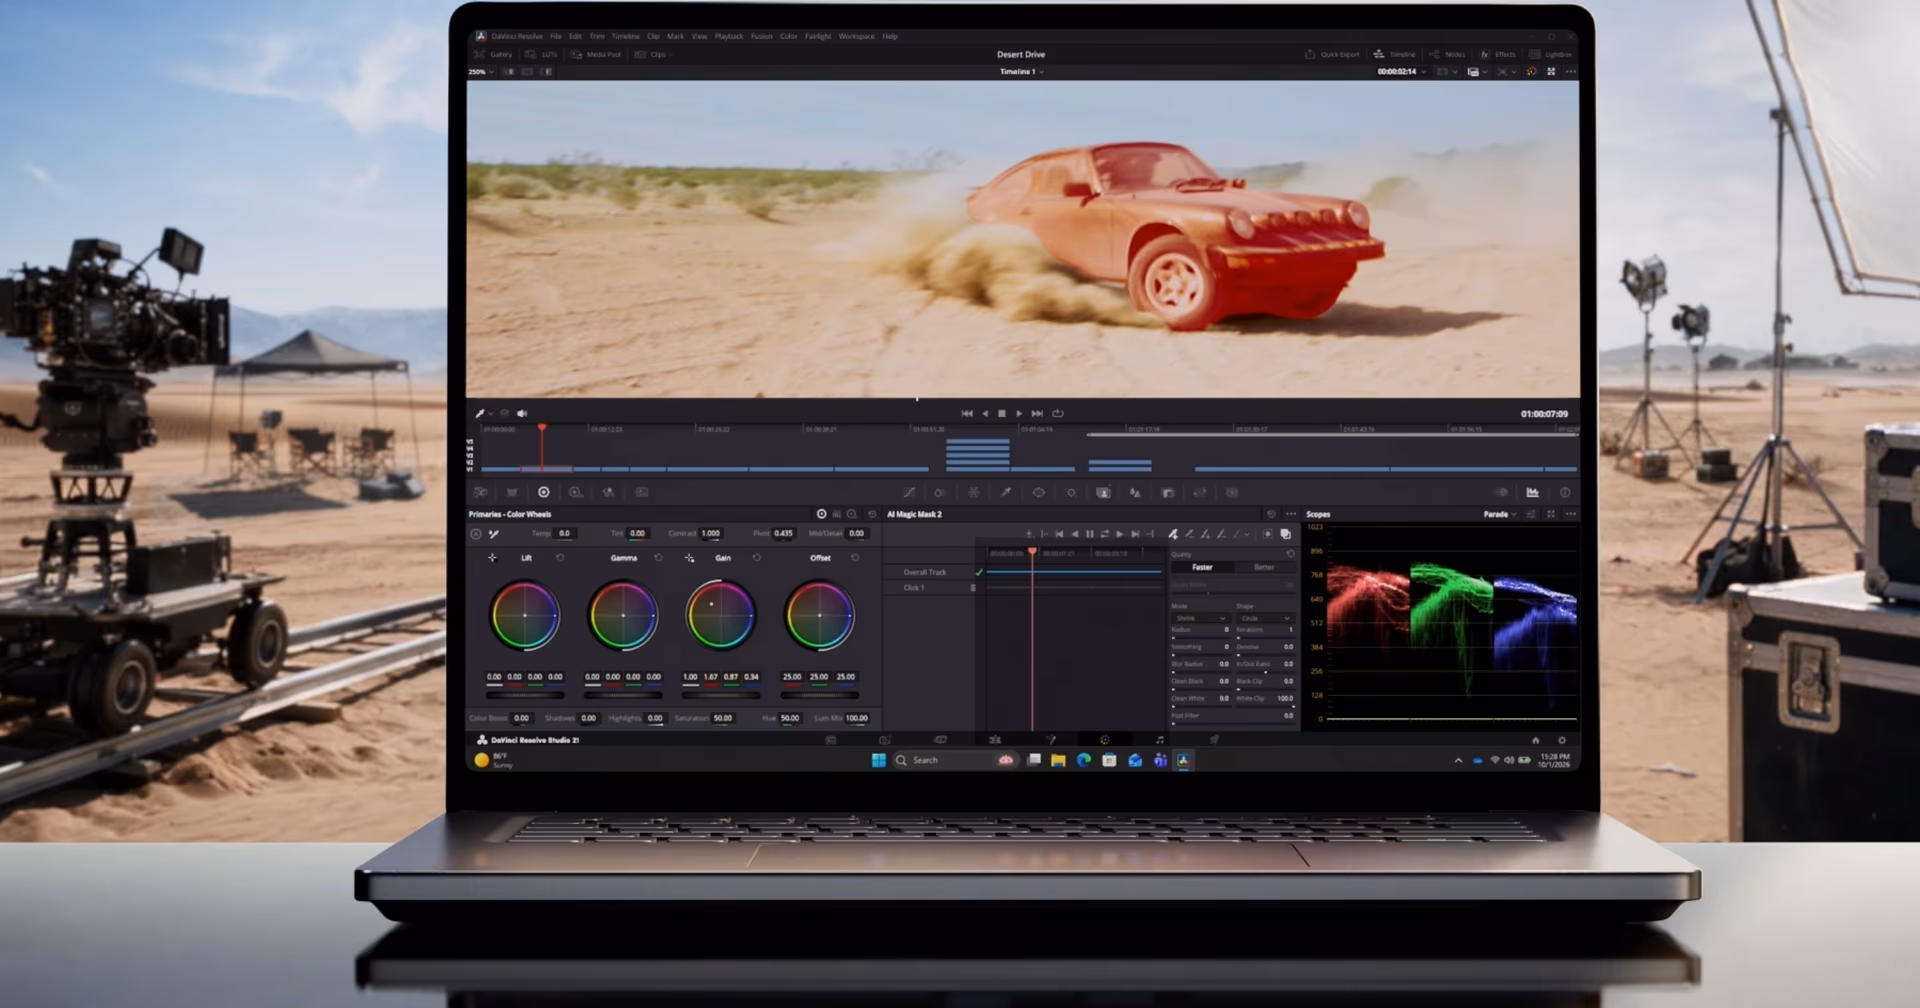Mute the viewer audio speaker icon
Image resolution: width=1920 pixels, height=1008 pixels.
point(522,413)
